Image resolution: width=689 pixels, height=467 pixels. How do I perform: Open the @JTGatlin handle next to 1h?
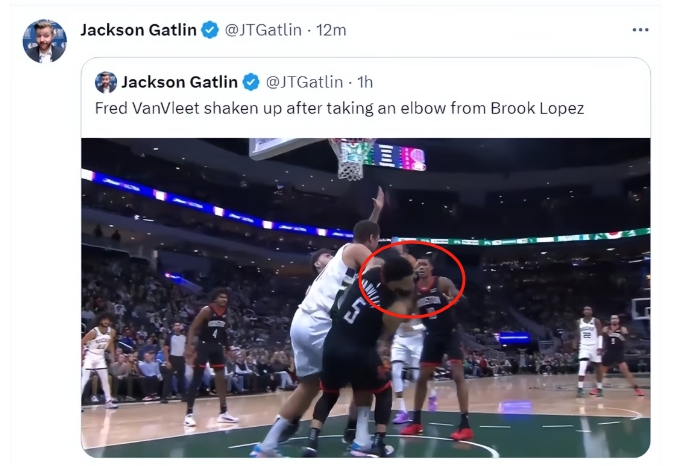[304, 82]
